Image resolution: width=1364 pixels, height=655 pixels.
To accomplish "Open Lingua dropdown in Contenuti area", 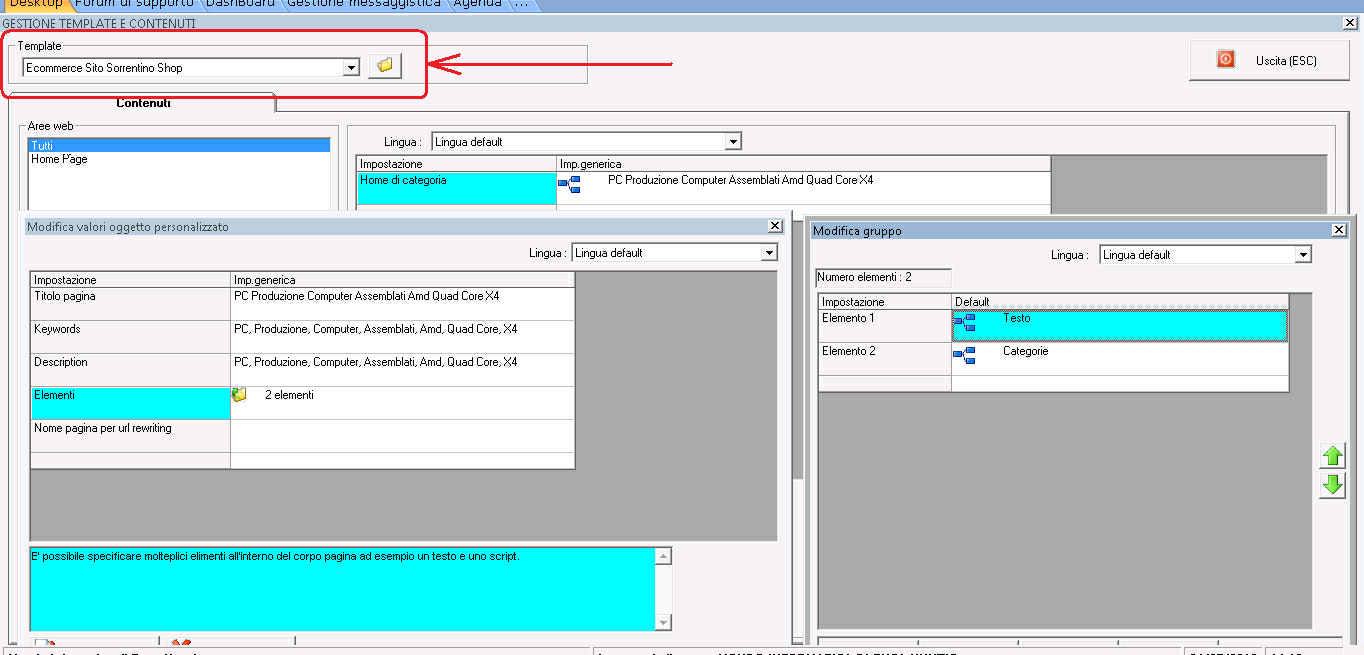I will 733,142.
